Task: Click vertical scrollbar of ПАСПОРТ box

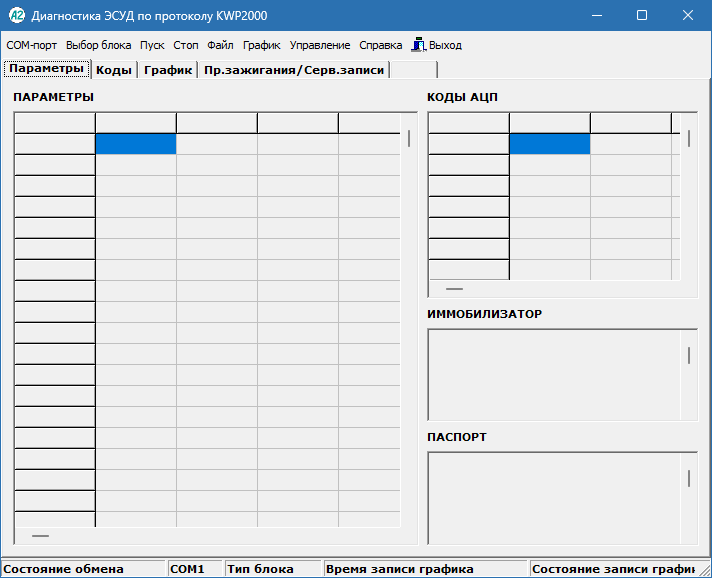Action: point(689,498)
